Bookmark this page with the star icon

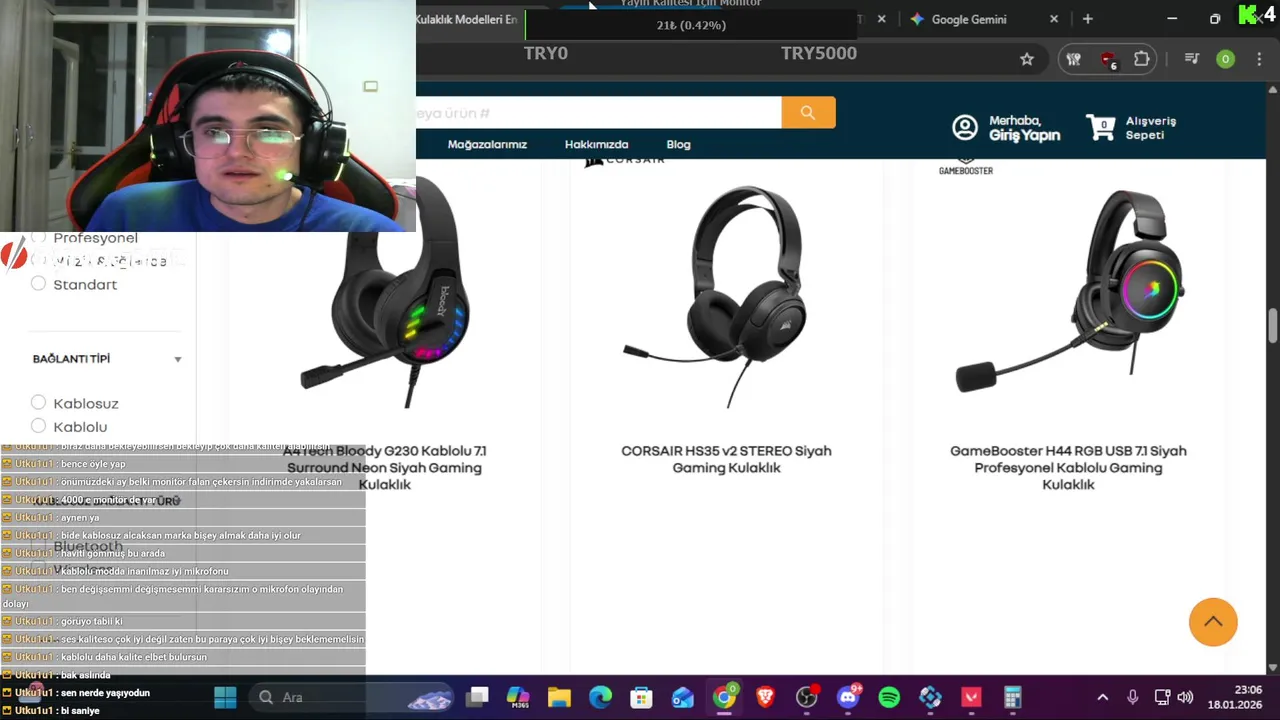click(1027, 59)
